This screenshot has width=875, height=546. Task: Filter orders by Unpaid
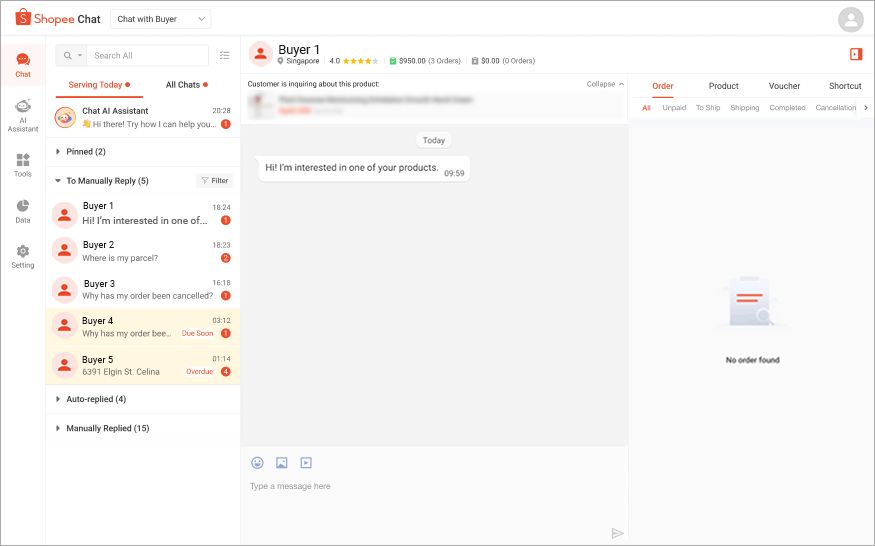674,108
